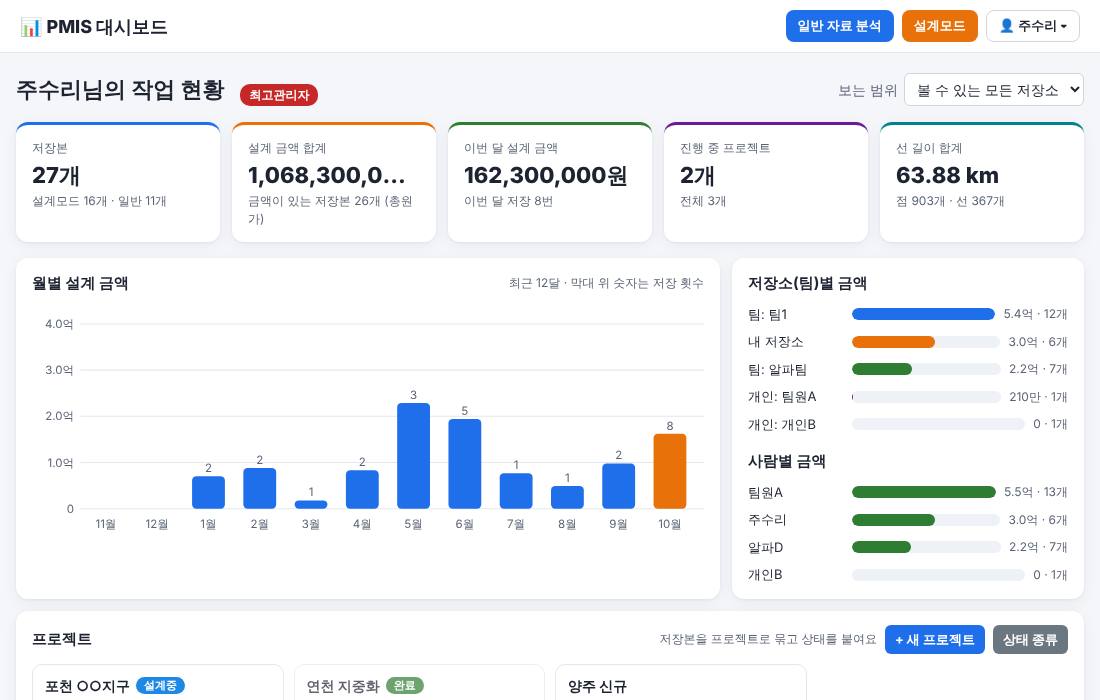Click the 사람별 금액 heading
Image resolution: width=1100 pixels, height=700 pixels.
[786, 462]
